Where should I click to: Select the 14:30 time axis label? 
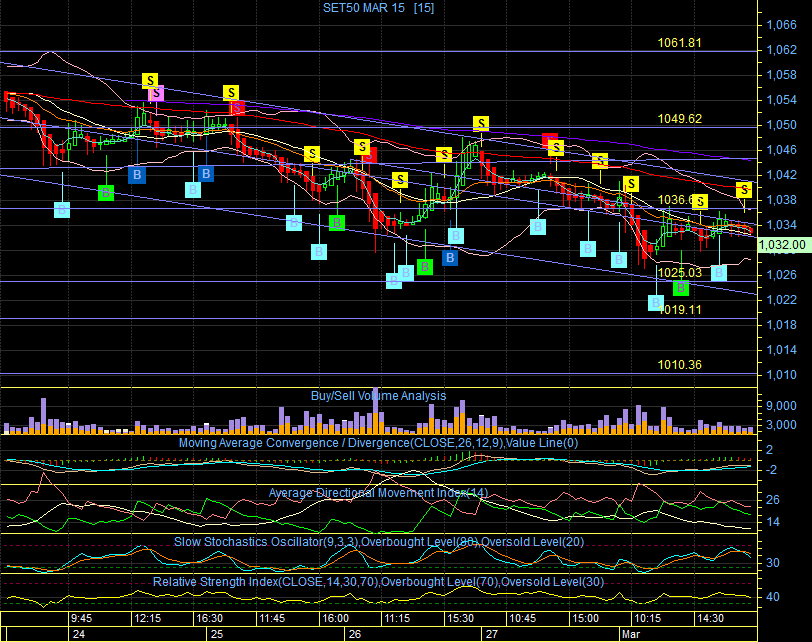(x=710, y=618)
